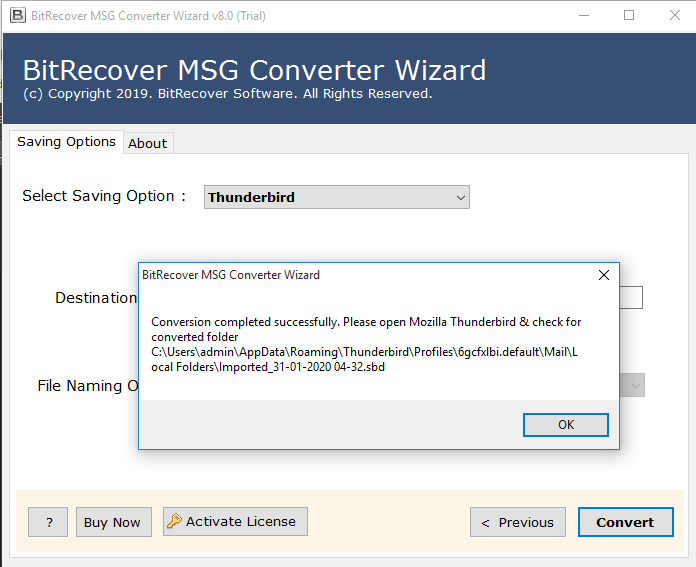Click the key icon on Activate License
This screenshot has height=567, width=696.
pyautogui.click(x=174, y=521)
